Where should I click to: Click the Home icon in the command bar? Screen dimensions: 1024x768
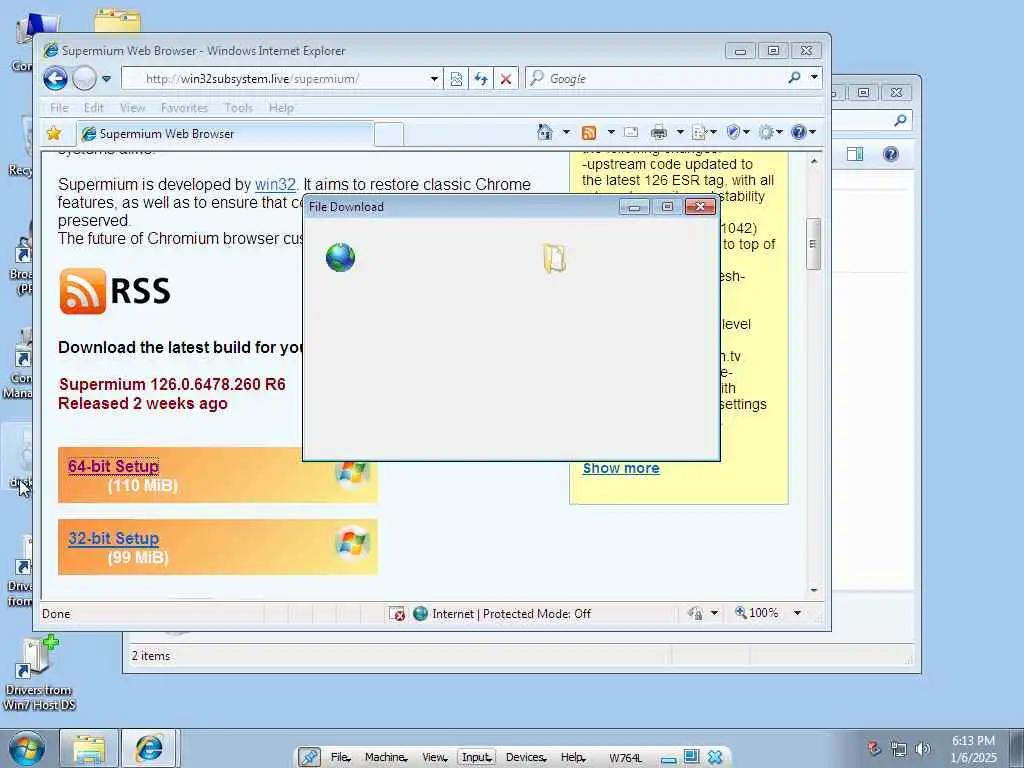pos(545,133)
